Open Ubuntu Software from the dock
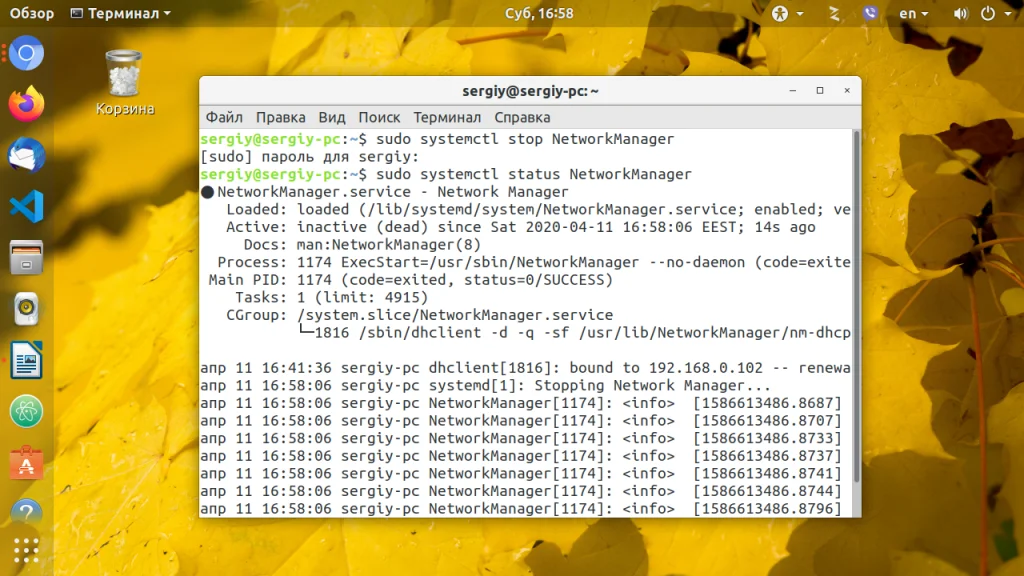This screenshot has height=576, width=1024. pyautogui.click(x=26, y=463)
